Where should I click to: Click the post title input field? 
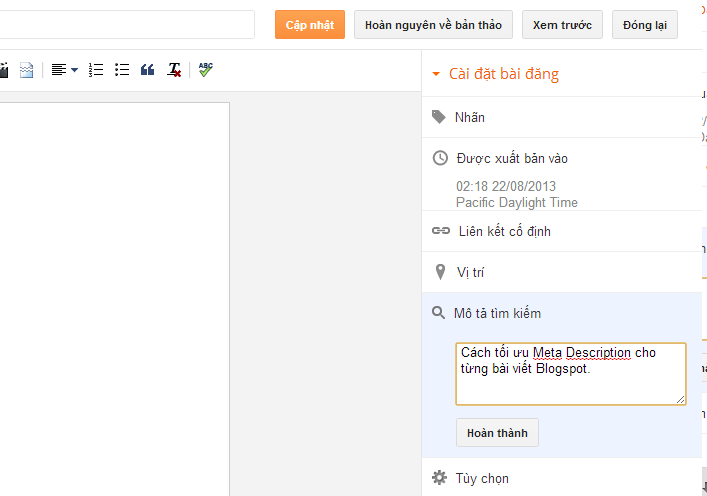(127, 25)
